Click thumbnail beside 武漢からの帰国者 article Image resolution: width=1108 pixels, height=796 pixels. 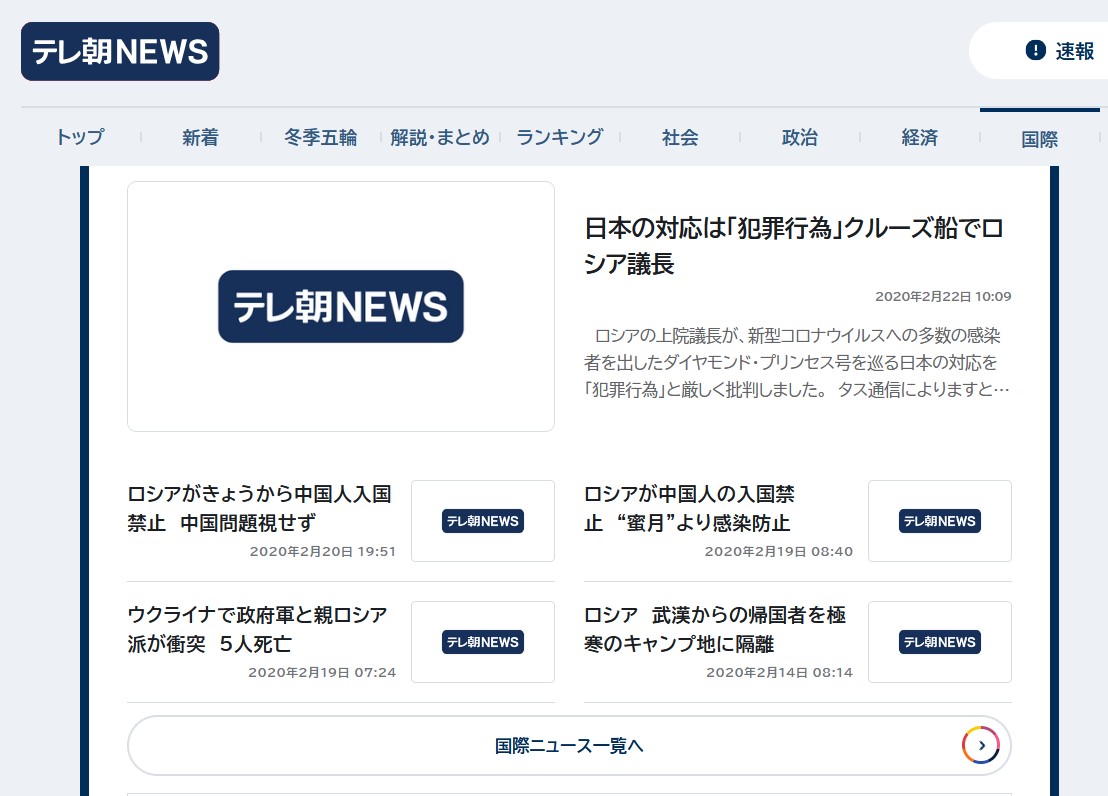pos(939,642)
